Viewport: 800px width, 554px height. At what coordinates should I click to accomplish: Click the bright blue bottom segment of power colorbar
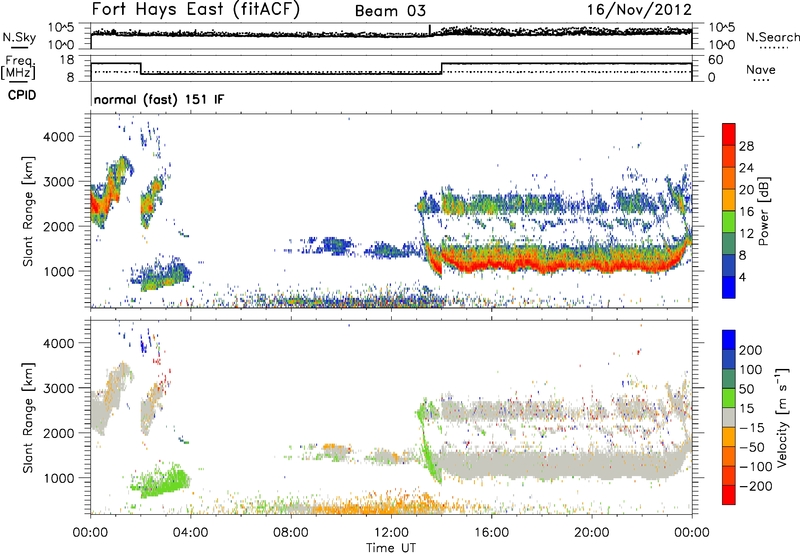tap(729, 287)
